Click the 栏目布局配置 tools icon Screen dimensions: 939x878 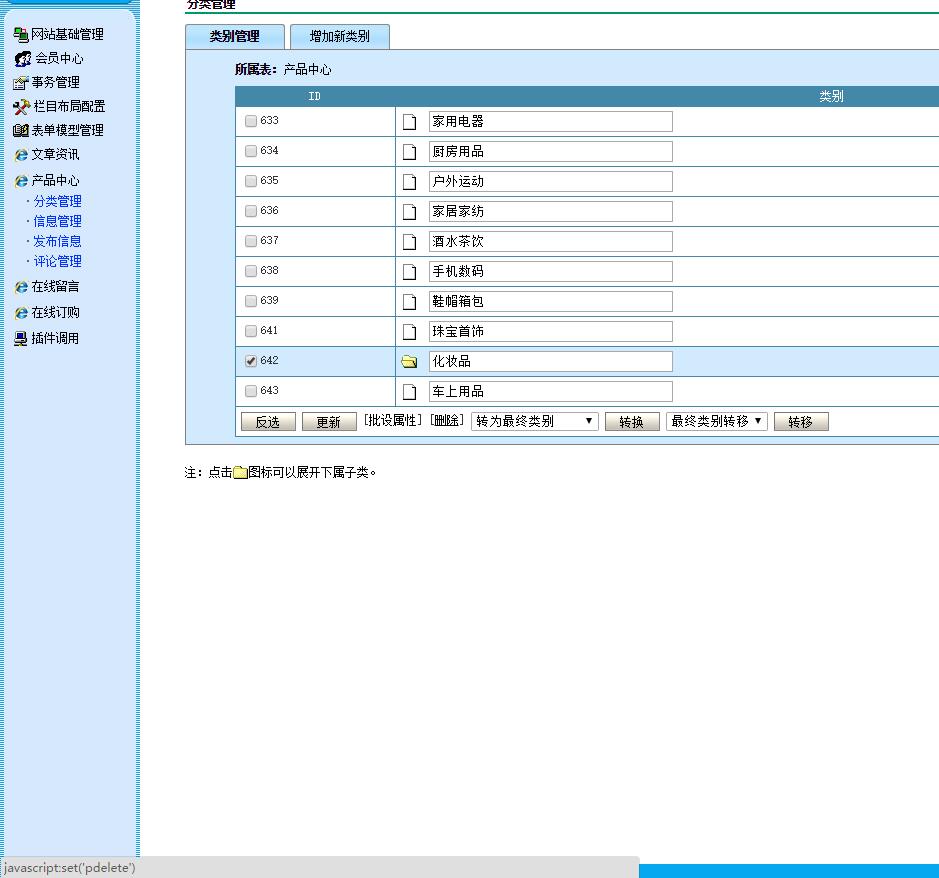22,107
